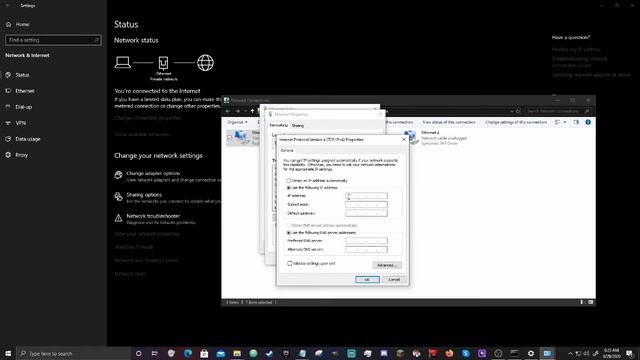Switch to large icons view in status bar

[x=591, y=302]
